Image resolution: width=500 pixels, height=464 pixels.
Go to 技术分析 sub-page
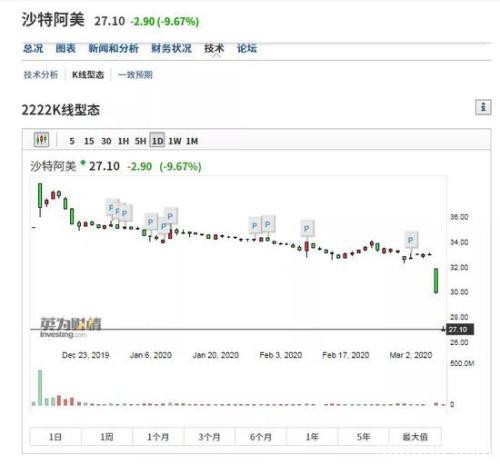[x=41, y=75]
